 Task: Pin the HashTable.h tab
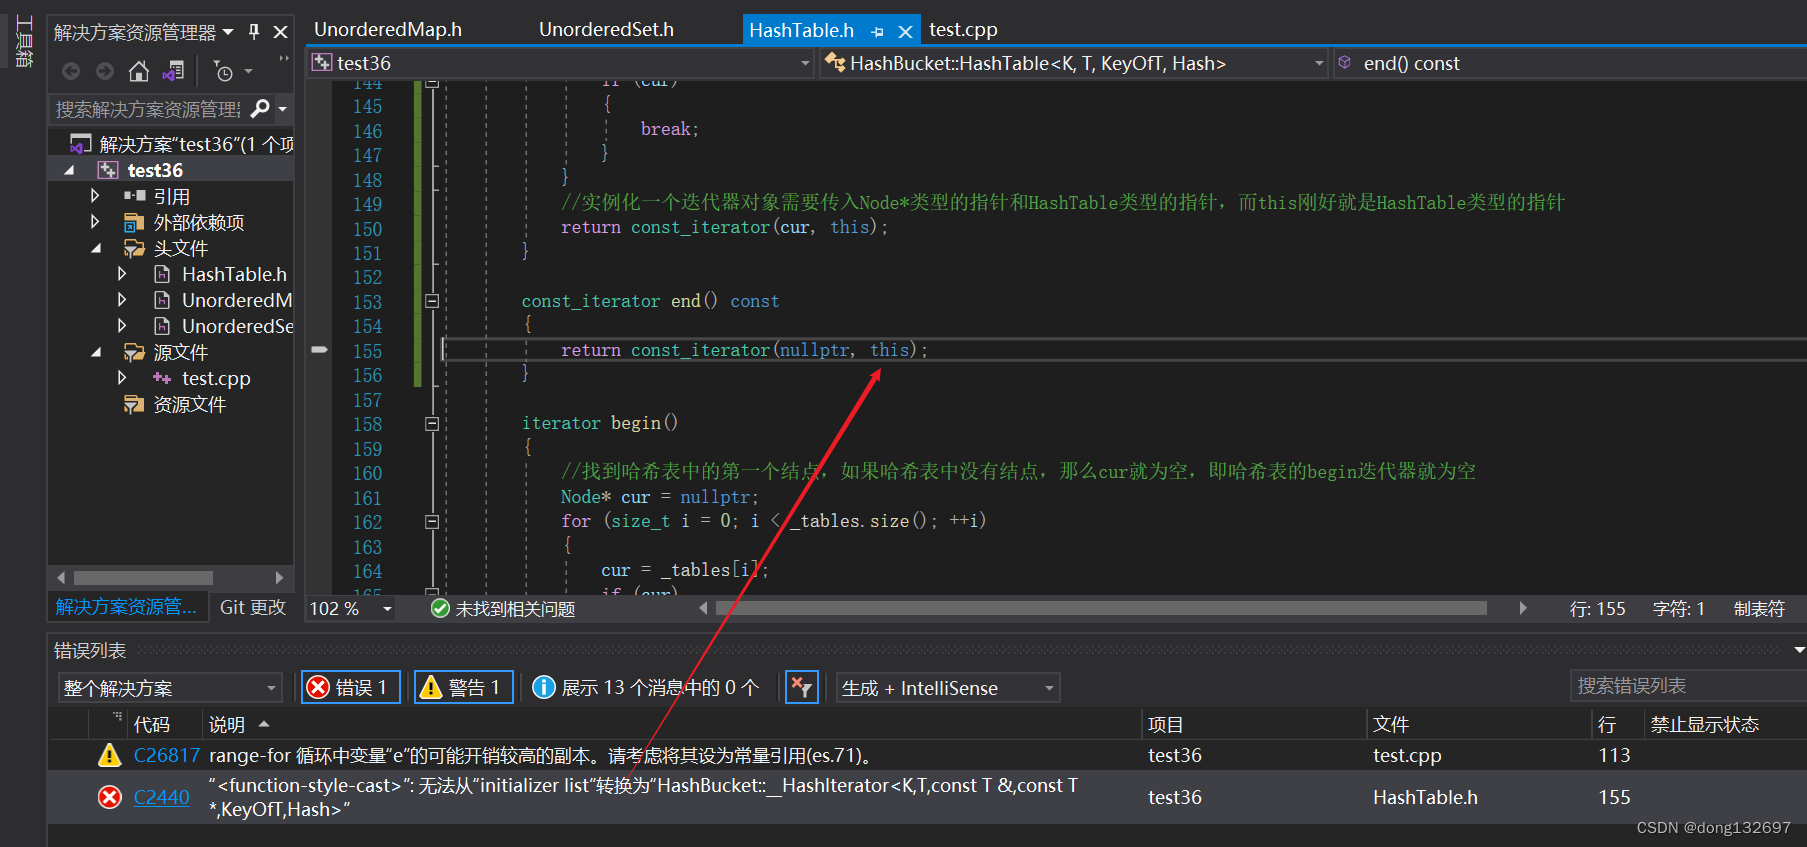coord(877,31)
